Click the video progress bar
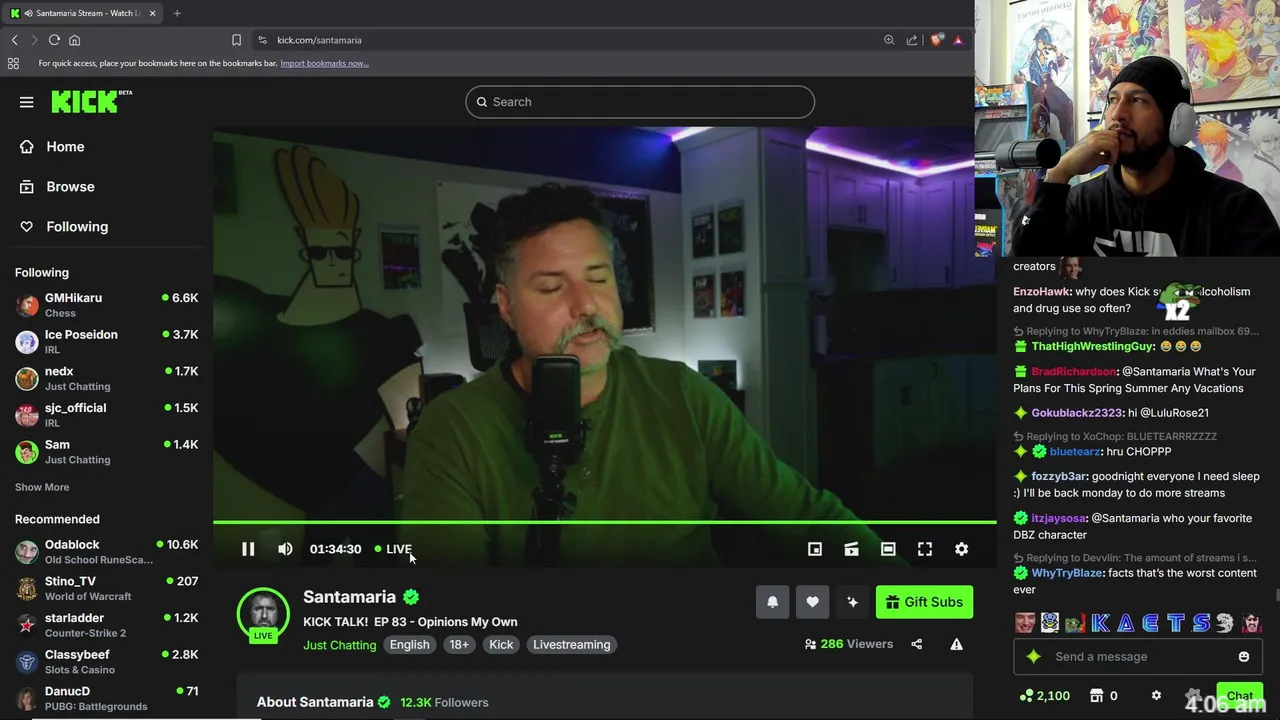This screenshot has width=1280, height=720. (x=605, y=522)
